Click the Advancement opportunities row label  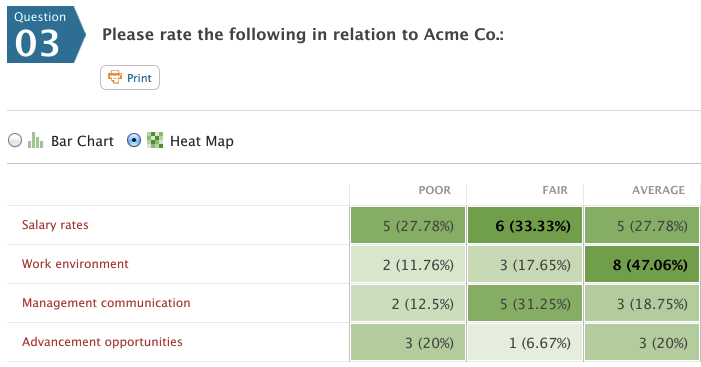point(102,342)
